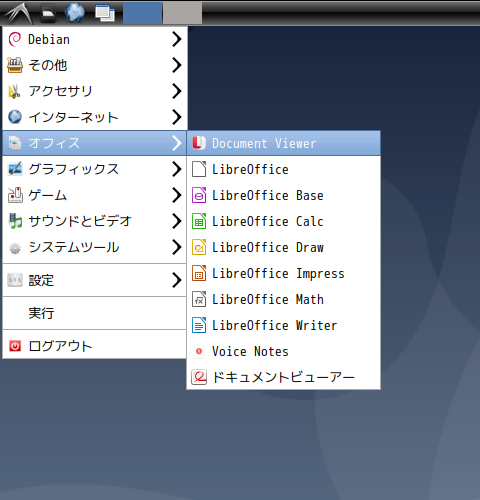
Task: Expand the グラフィックス submenu arrow
Action: point(177,169)
